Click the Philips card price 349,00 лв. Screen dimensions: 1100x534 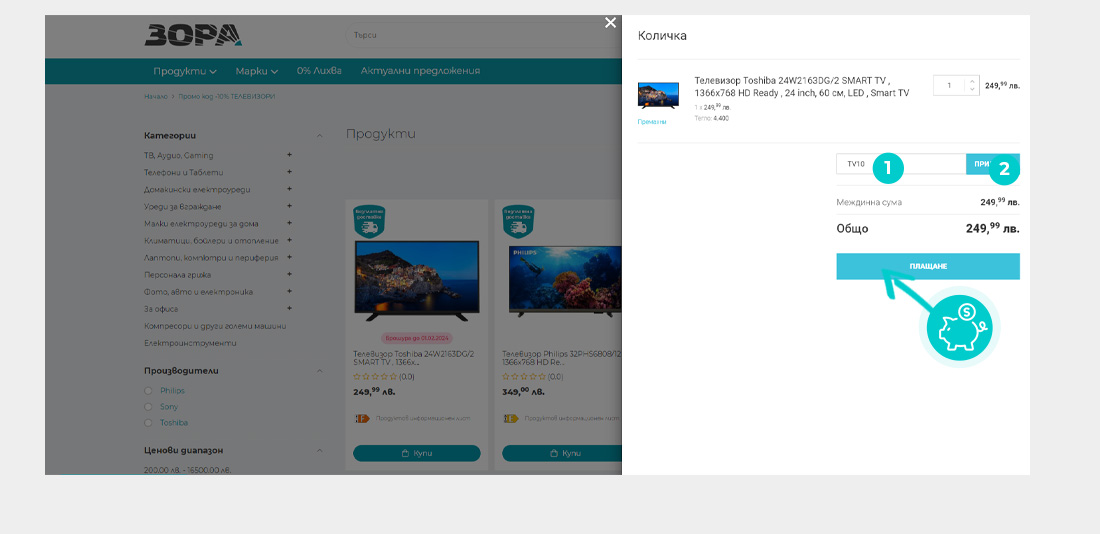coord(525,392)
